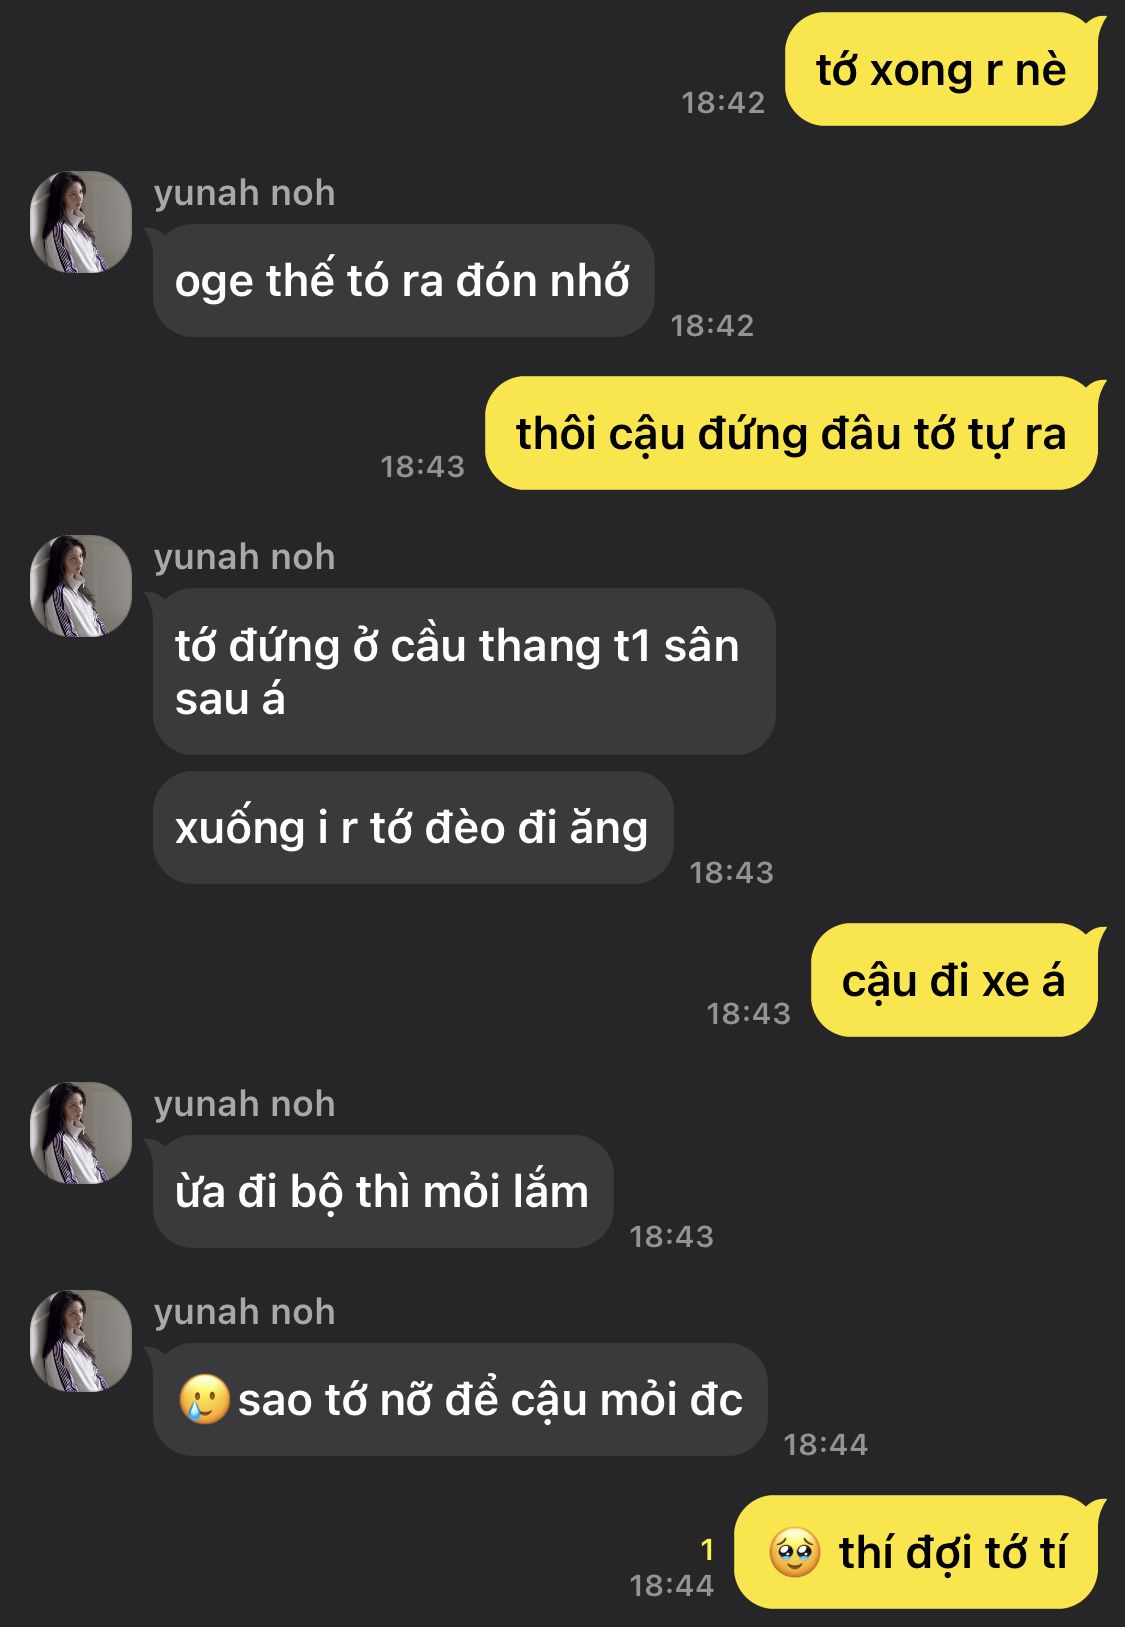
Task: Open the topmost "yunah noh" sender name
Action: [x=244, y=192]
